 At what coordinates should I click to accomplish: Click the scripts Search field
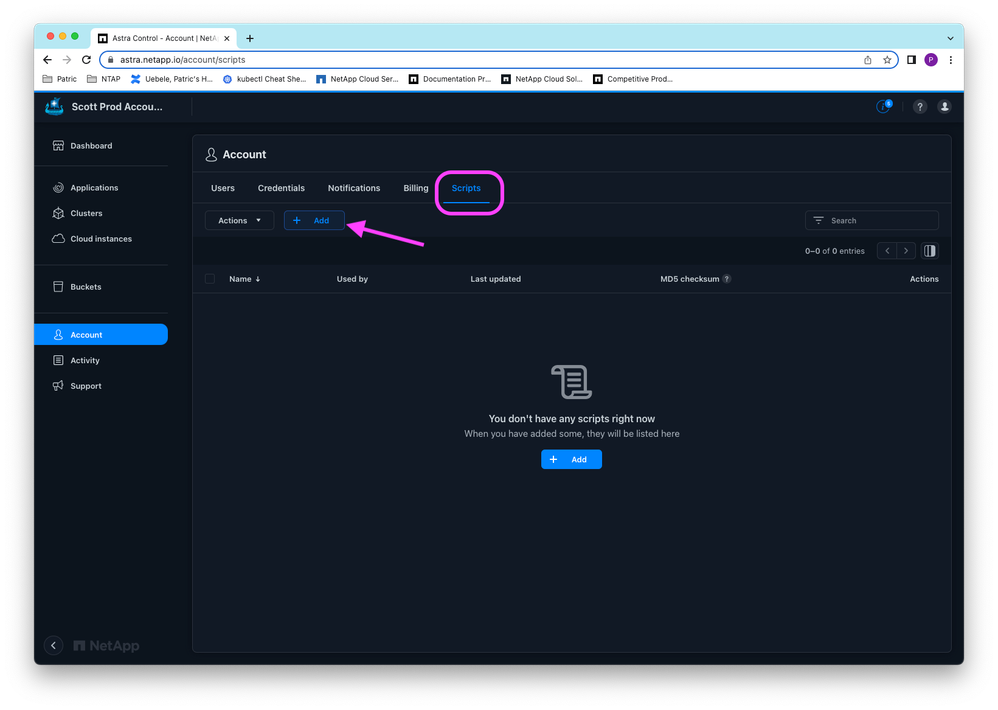coord(871,220)
